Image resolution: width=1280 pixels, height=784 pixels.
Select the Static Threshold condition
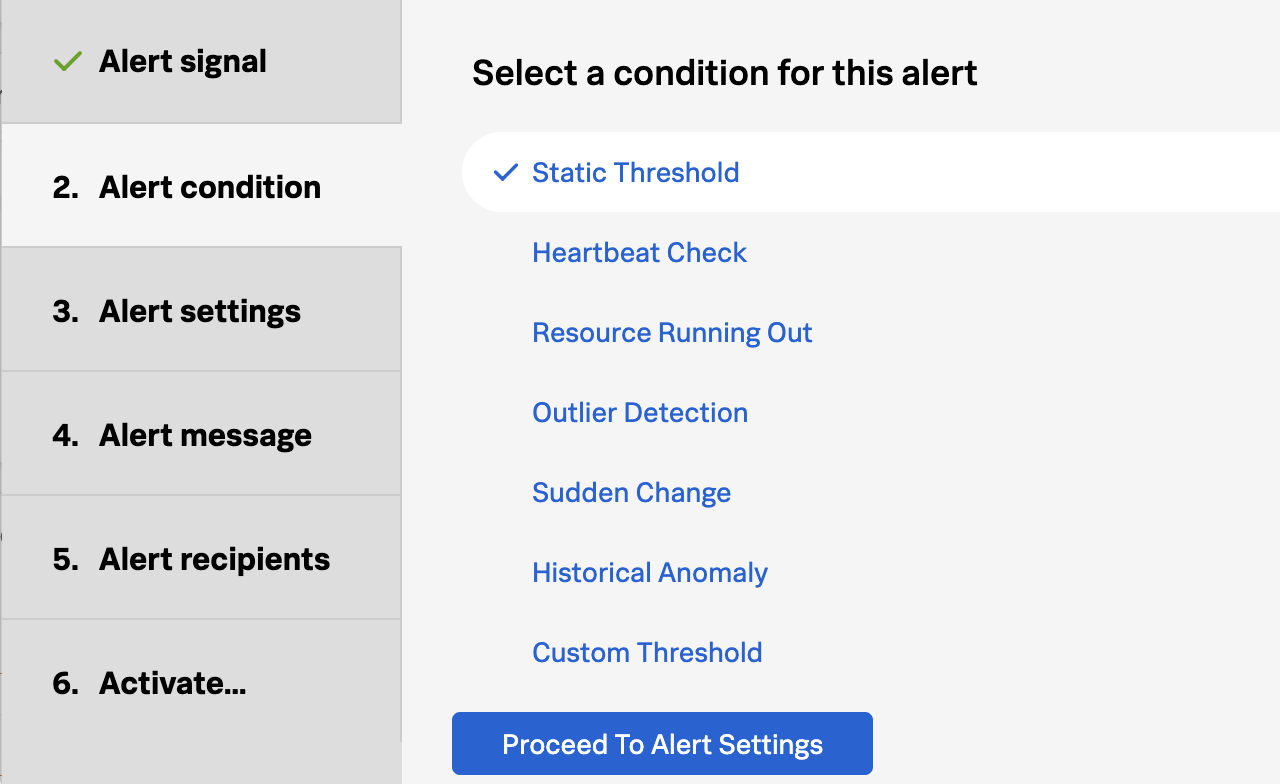635,172
